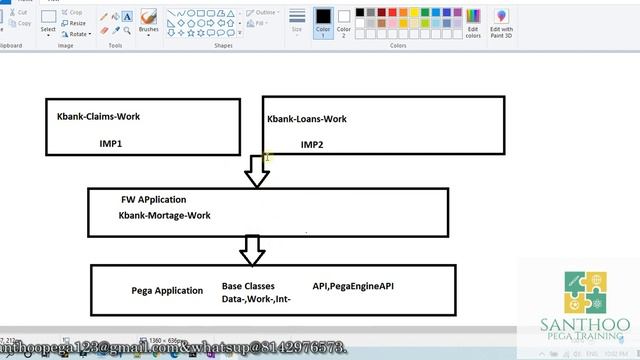Viewport: 640px width, 360px height.
Task: Choose the Pentagon shape
Action: (x=191, y=23)
